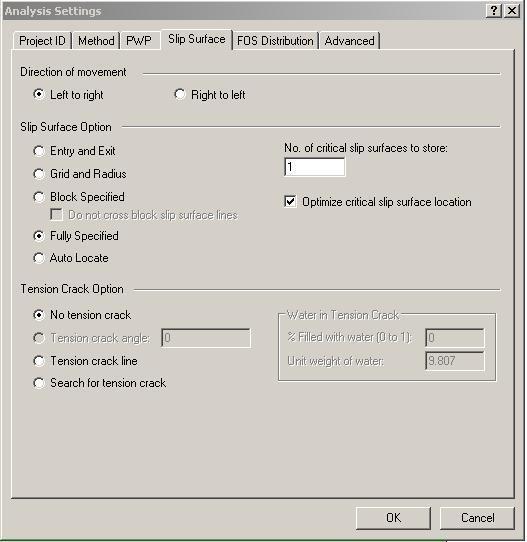Select the No tension crack option
The width and height of the screenshot is (527, 542).
82,315
